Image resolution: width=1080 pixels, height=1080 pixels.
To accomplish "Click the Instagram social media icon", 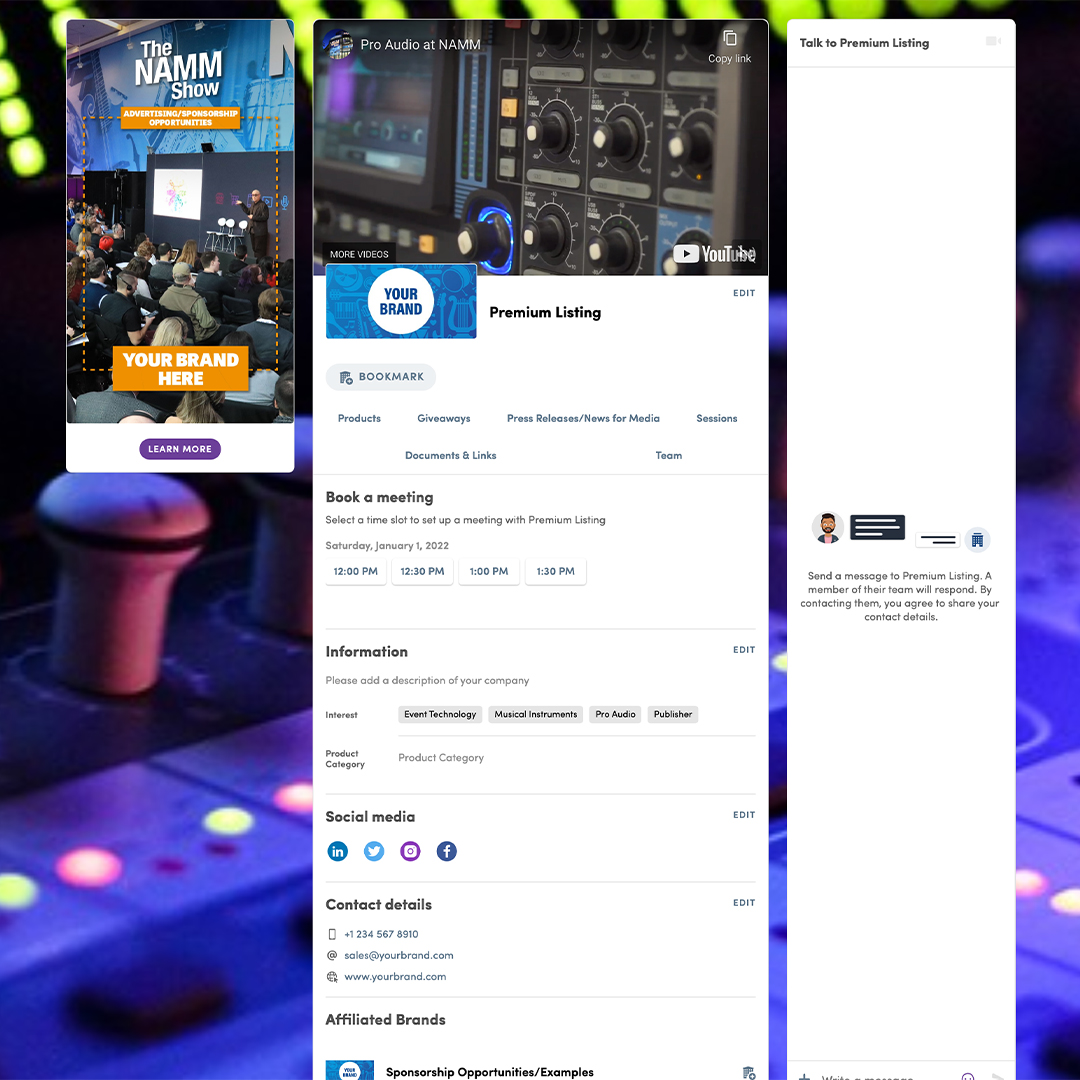I will click(410, 851).
